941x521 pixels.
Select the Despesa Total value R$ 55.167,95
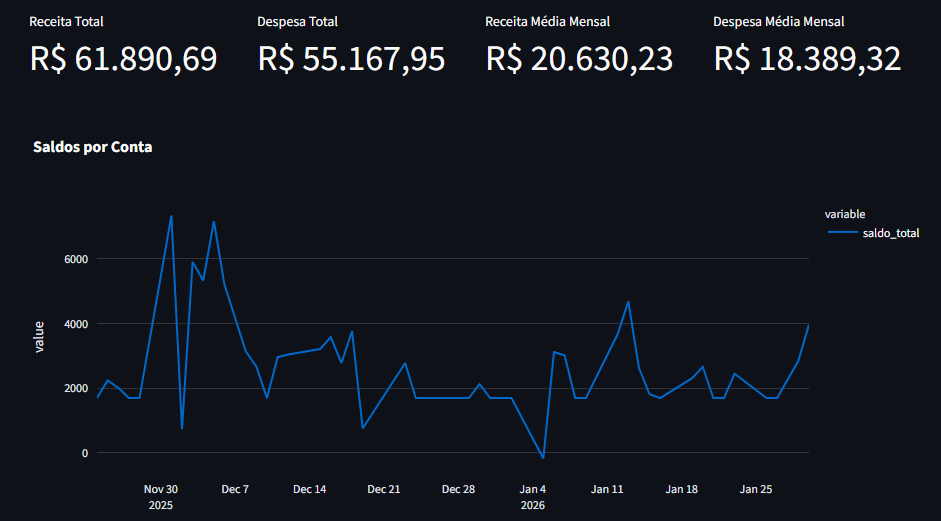click(x=351, y=59)
